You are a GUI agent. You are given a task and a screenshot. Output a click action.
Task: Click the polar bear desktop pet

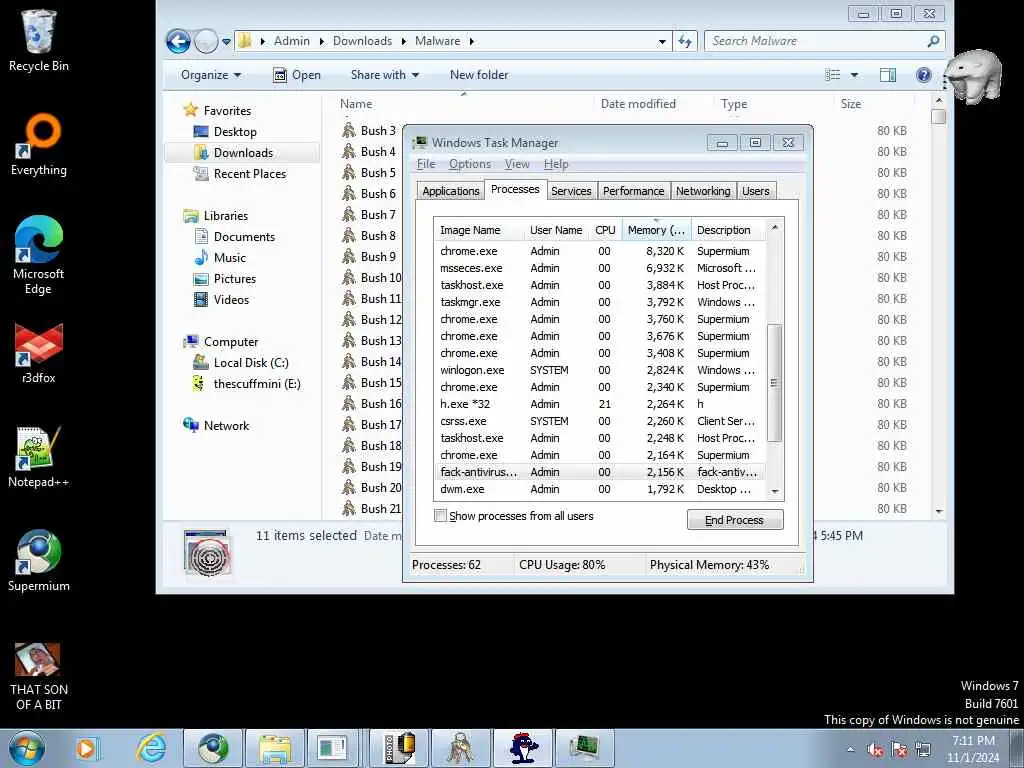pos(974,76)
